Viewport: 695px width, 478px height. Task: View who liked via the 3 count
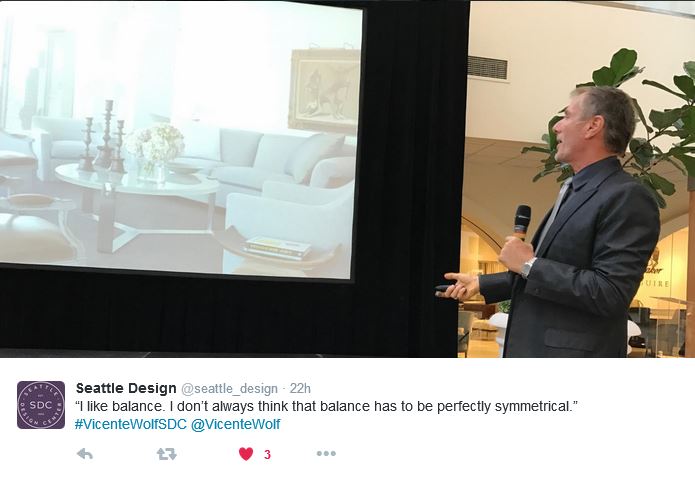click(x=267, y=454)
